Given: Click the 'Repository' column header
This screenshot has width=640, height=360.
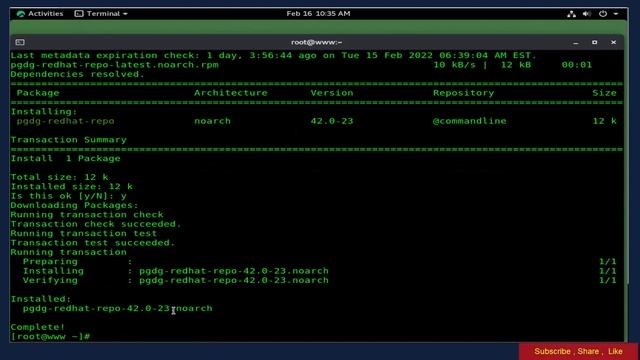Looking at the screenshot, I should click(x=464, y=93).
